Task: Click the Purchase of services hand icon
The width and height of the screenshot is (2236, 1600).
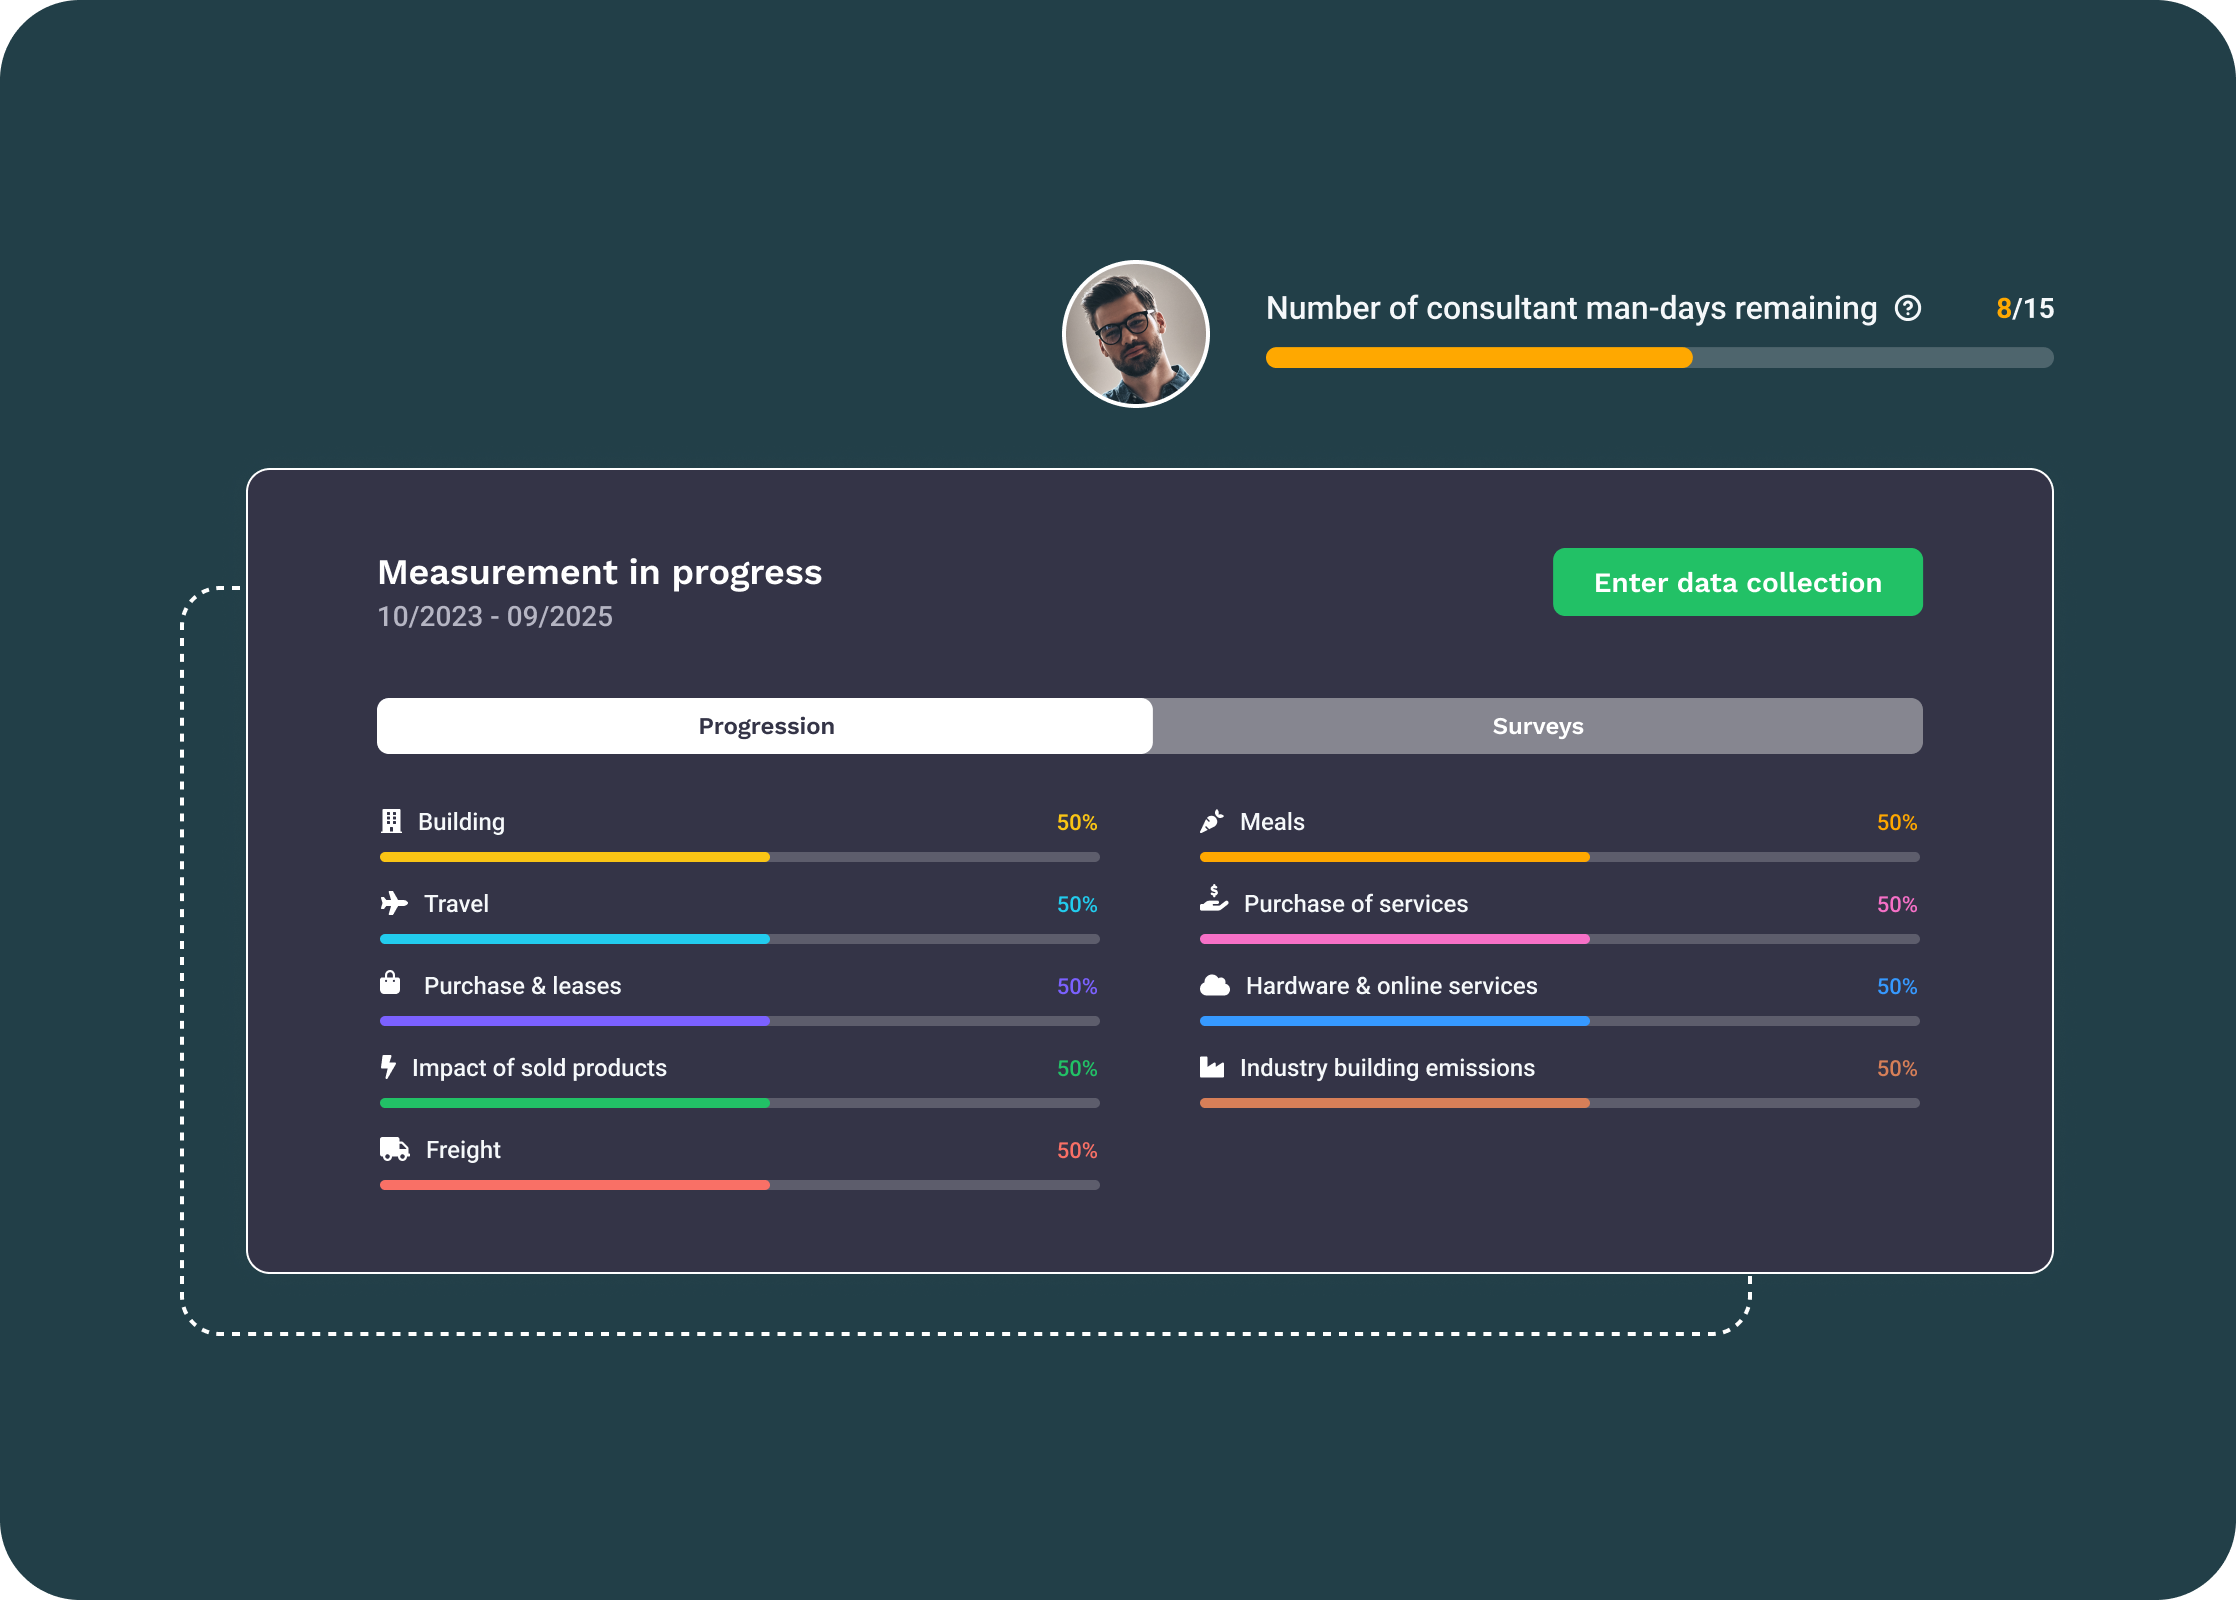Action: click(x=1213, y=899)
